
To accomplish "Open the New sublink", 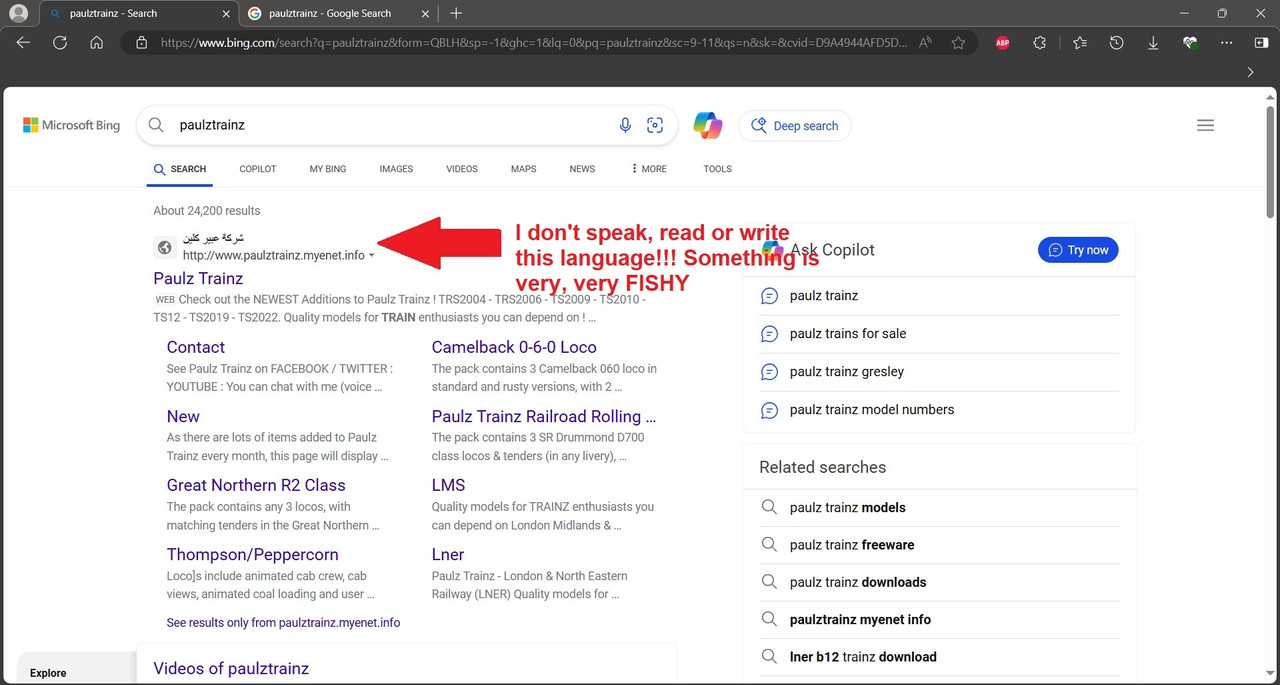I will pos(183,416).
